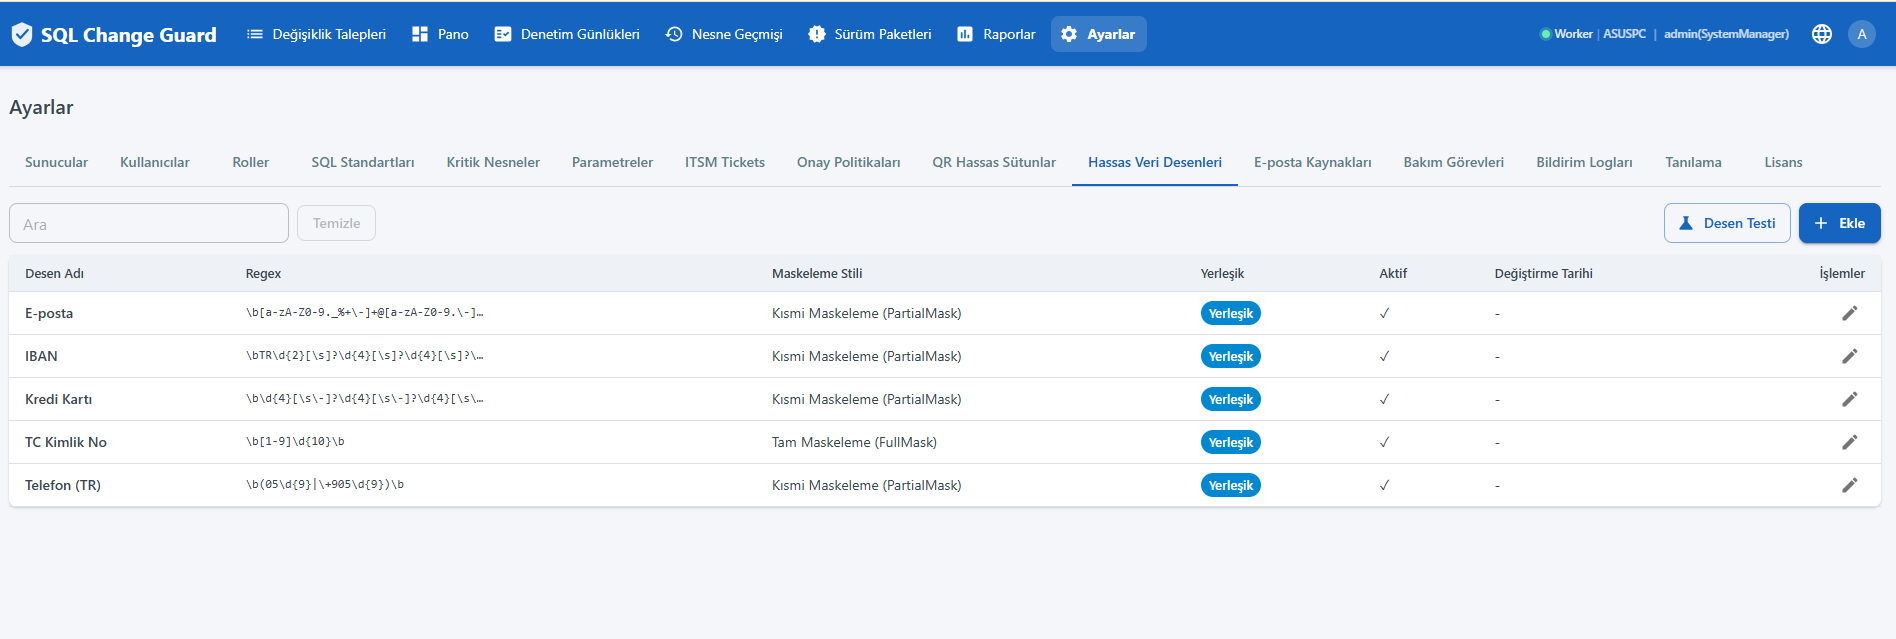Click the TC Kimlik No pattern name

(66, 442)
